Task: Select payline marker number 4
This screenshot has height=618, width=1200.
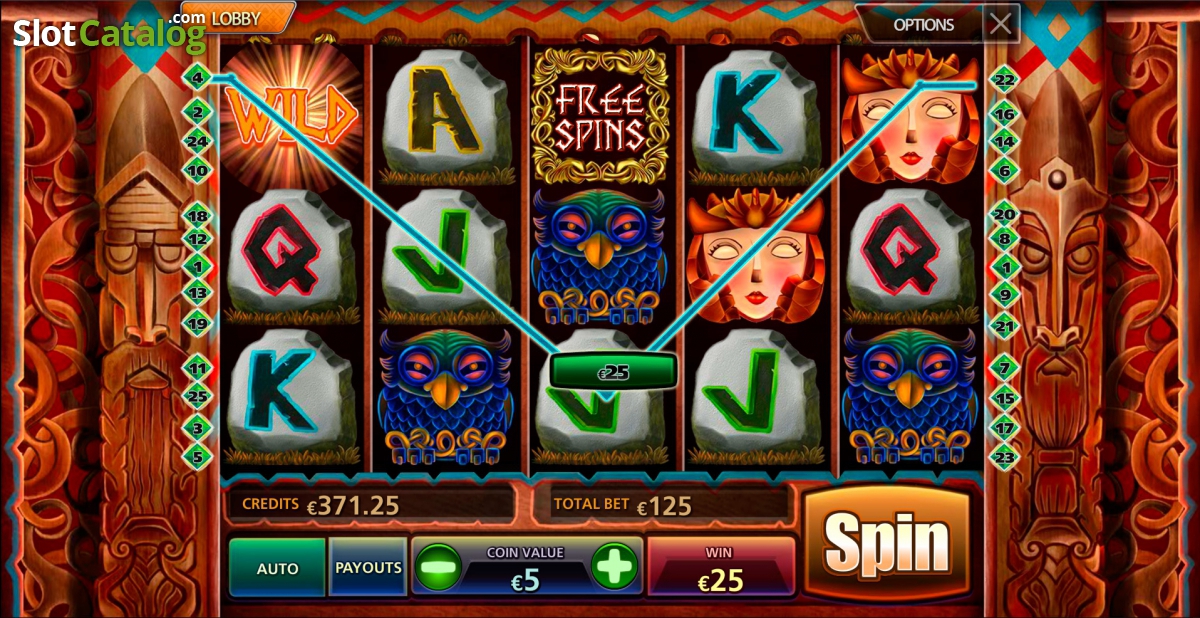Action: (197, 77)
